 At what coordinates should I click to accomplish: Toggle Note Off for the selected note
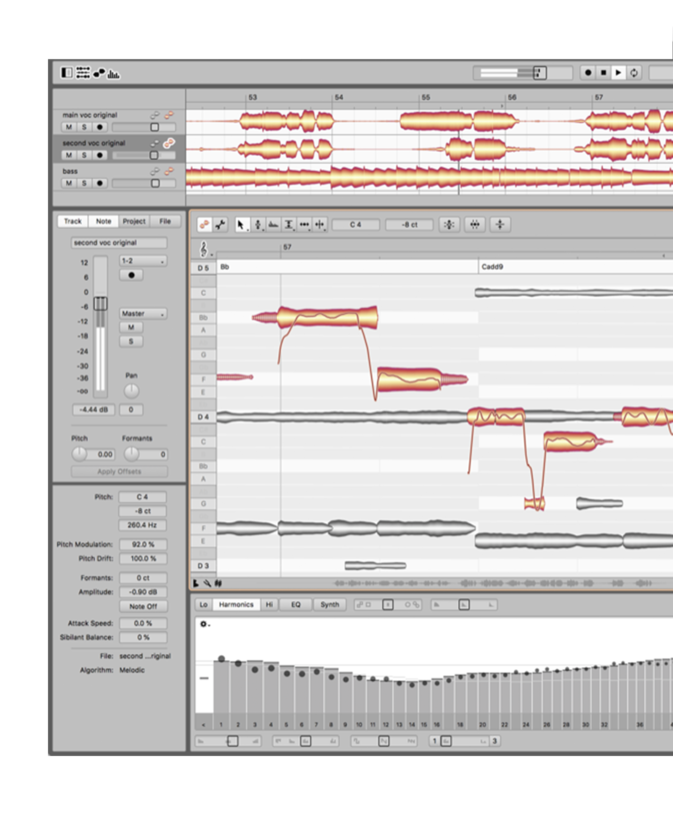pos(143,606)
